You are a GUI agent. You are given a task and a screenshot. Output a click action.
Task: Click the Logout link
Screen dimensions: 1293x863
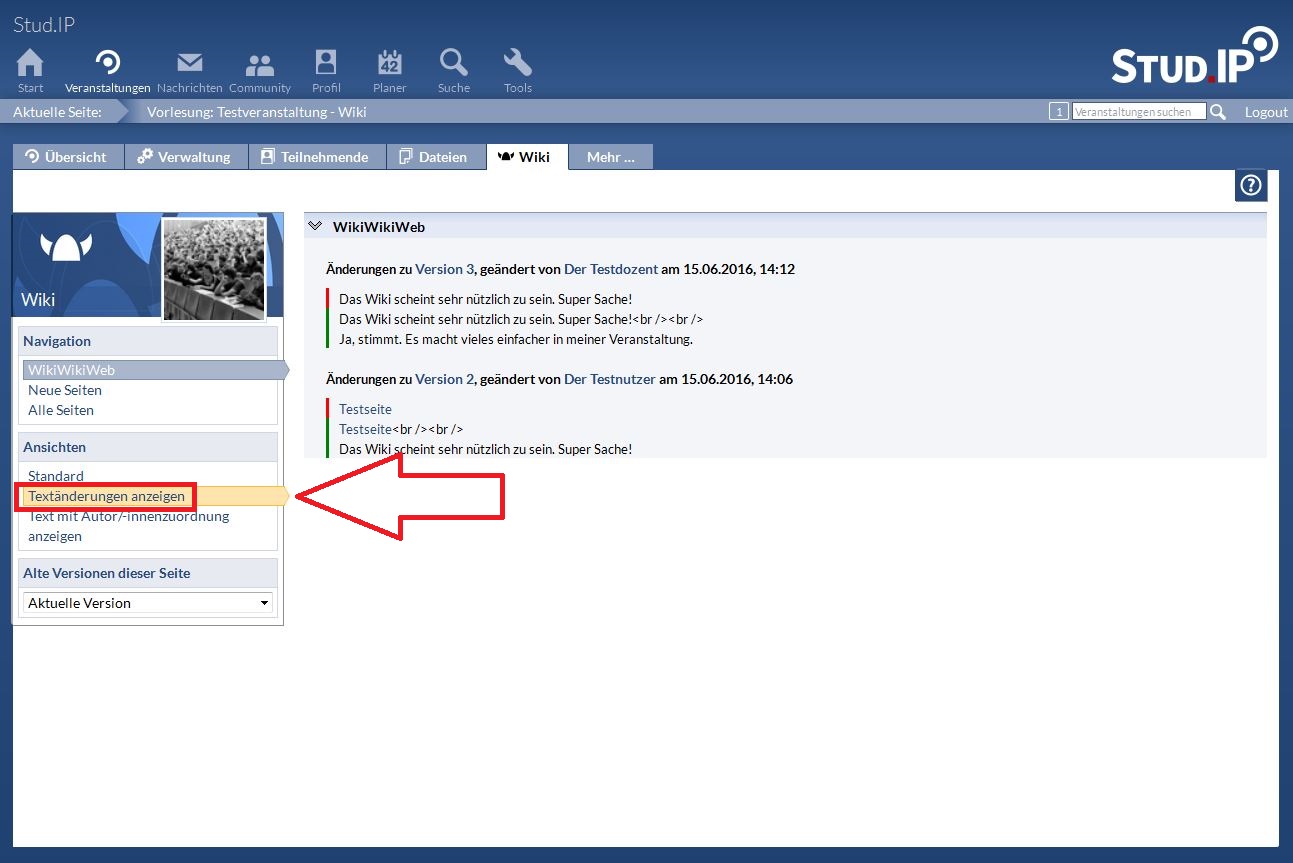pyautogui.click(x=1265, y=112)
